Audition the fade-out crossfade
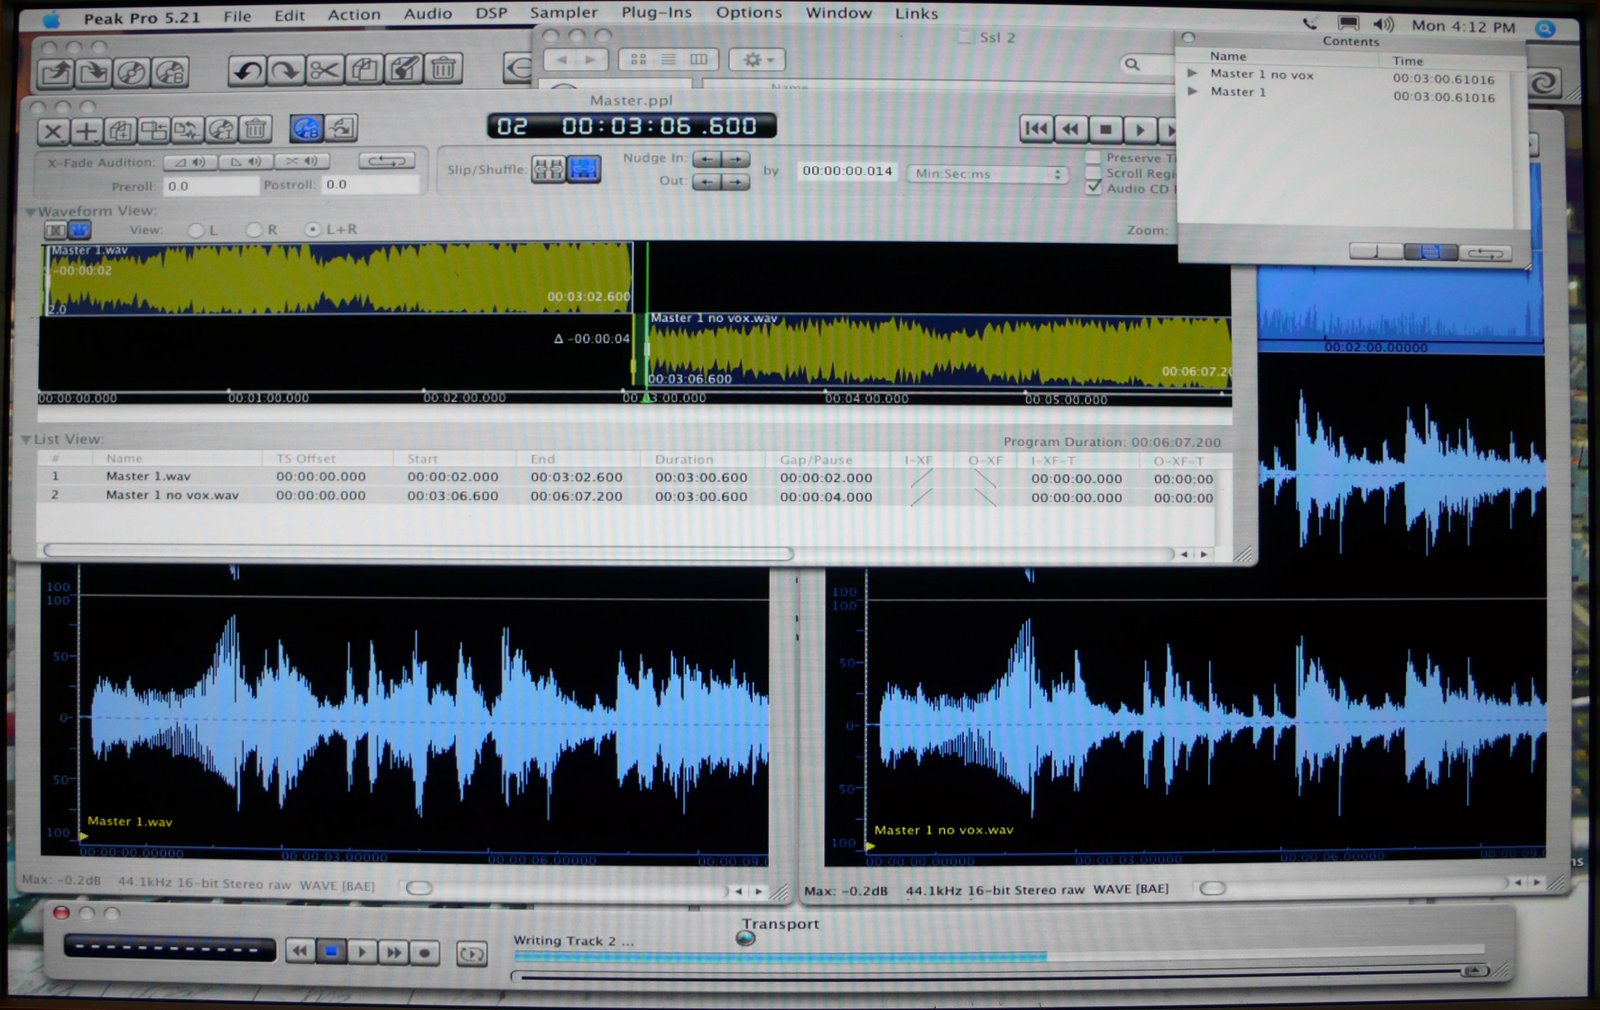The image size is (1600, 1010). (245, 161)
